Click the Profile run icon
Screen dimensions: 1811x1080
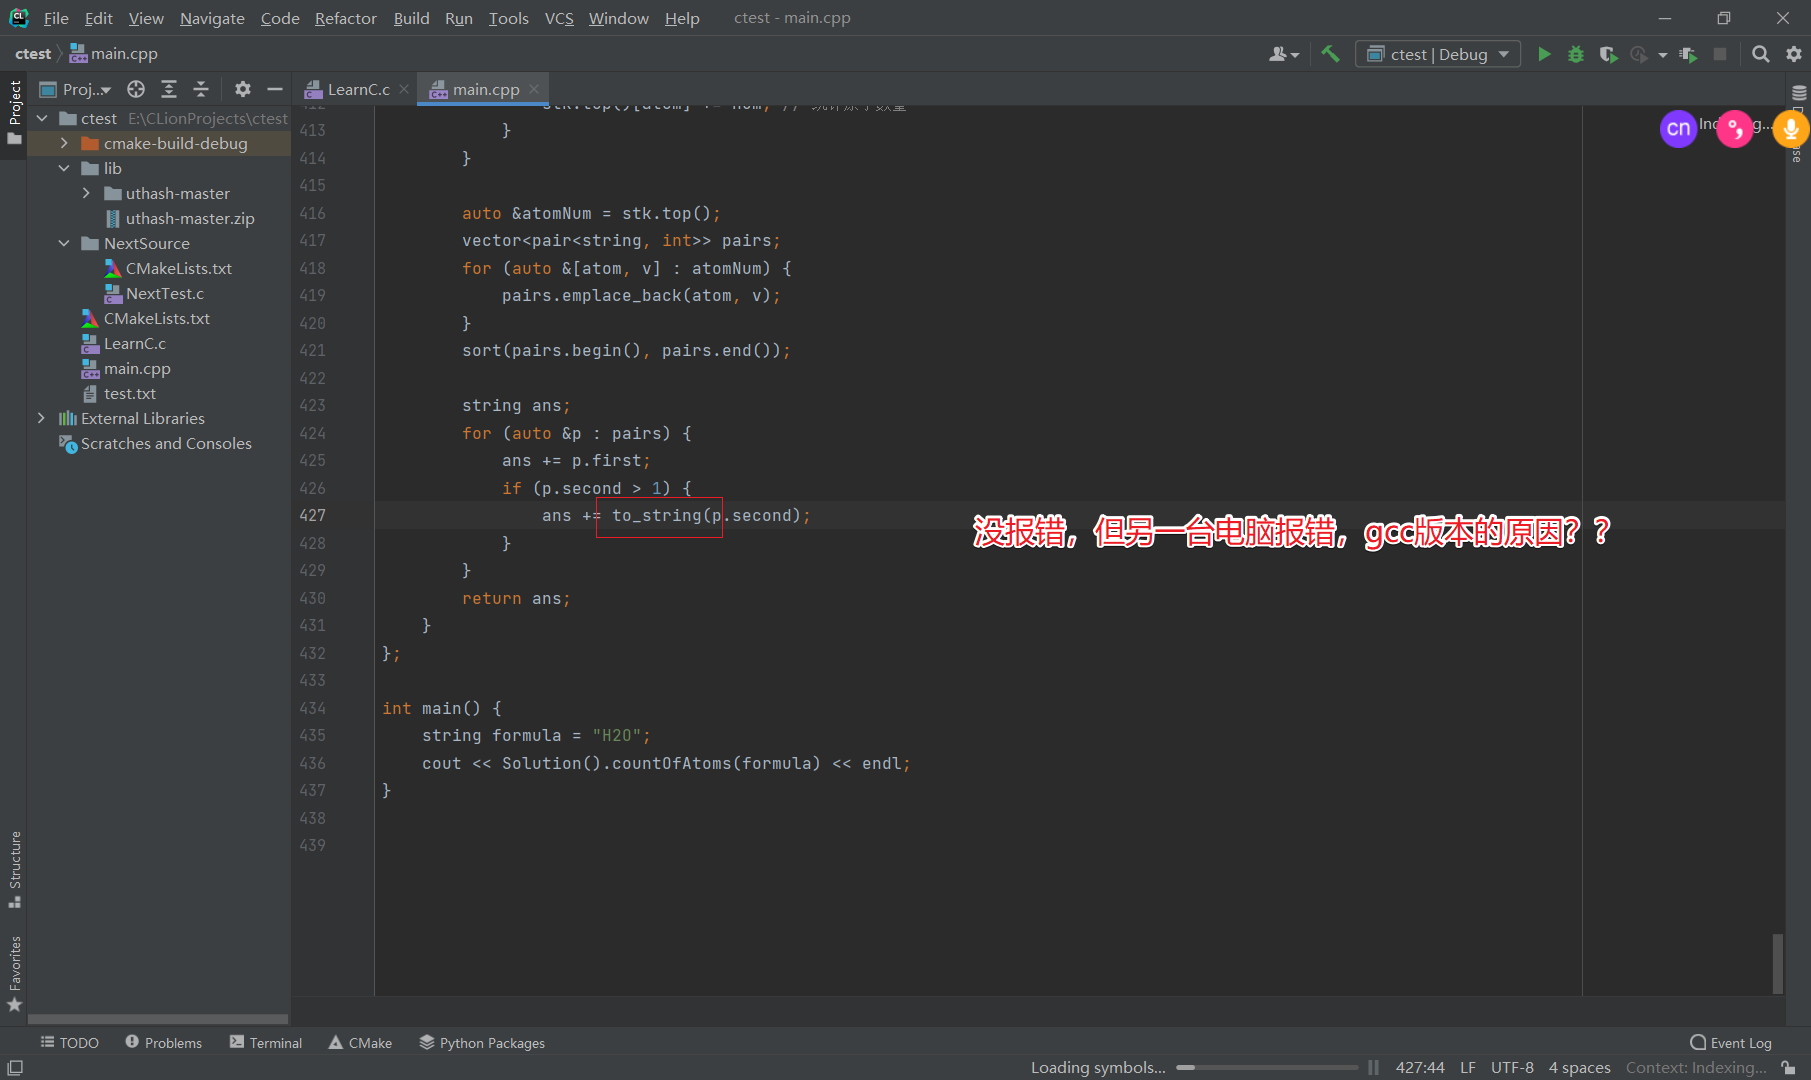click(1638, 54)
